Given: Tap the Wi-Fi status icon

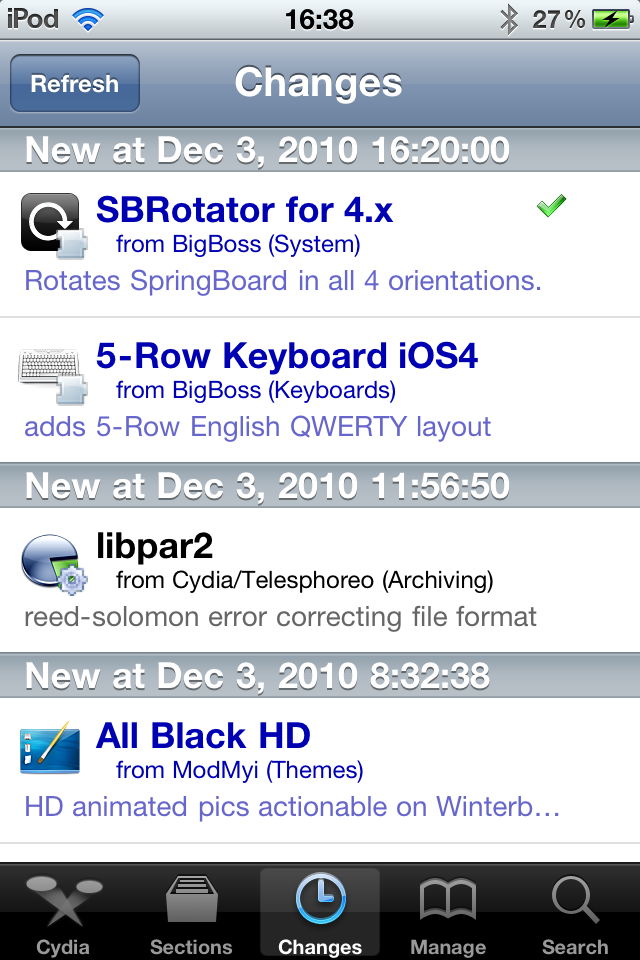Looking at the screenshot, I should [88, 20].
